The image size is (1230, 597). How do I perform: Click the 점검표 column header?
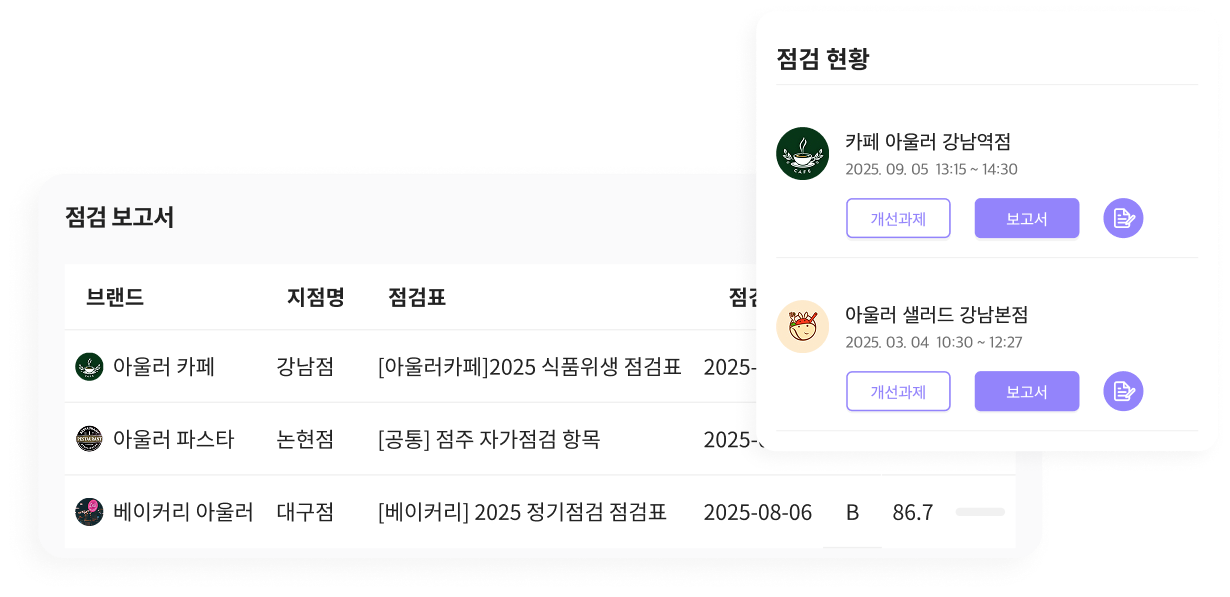coord(416,297)
